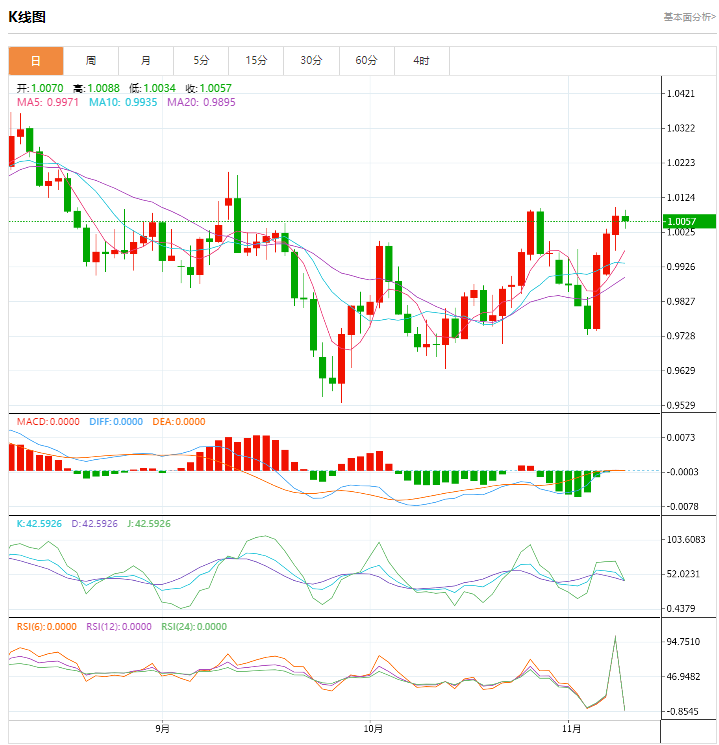The height and width of the screenshot is (745, 719).
Task: Click the RSI(6):0.0000 label
Action: pos(47,627)
